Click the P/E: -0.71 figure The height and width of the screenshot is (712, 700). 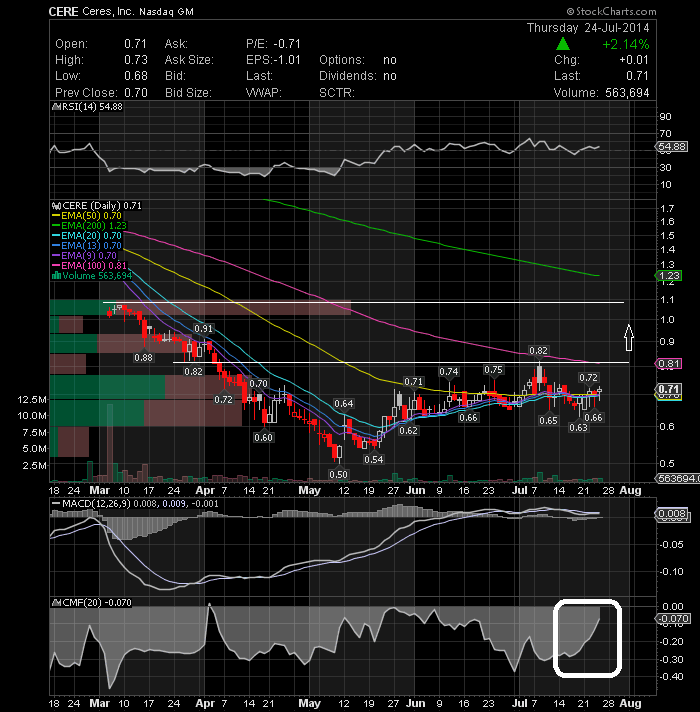click(x=273, y=44)
